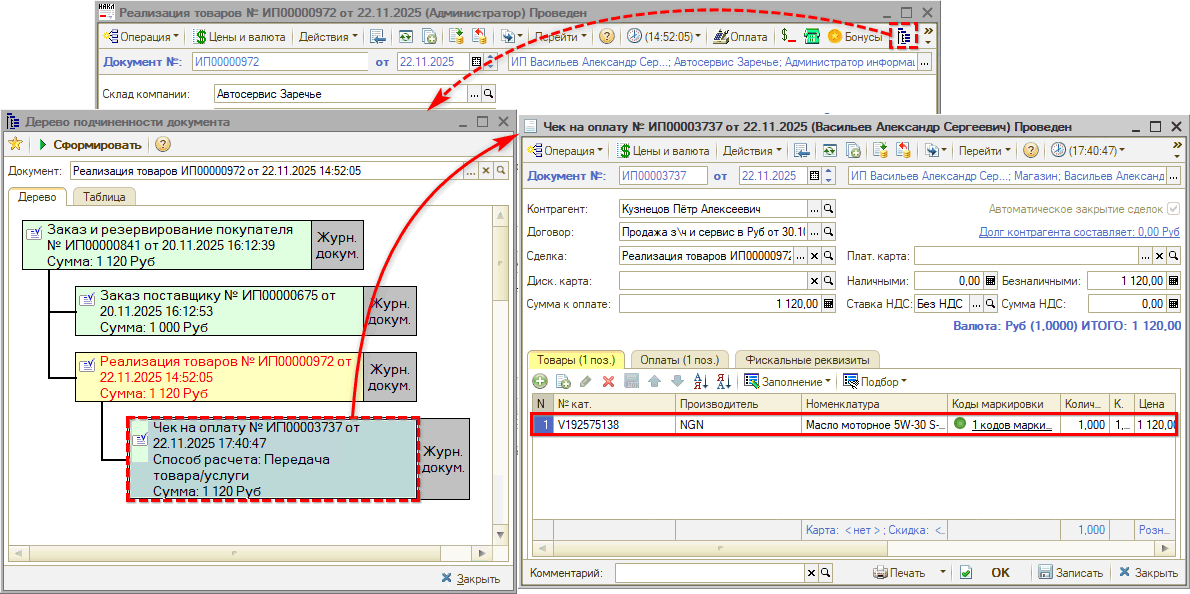Expand the Заполнение dropdown menu
This screenshot has width=1190, height=594.
pyautogui.click(x=790, y=381)
